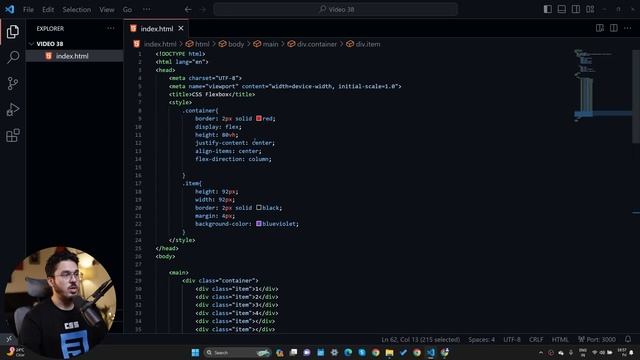640x360 pixels.
Task: Switch to the index.html editor tab
Action: pyautogui.click(x=157, y=29)
